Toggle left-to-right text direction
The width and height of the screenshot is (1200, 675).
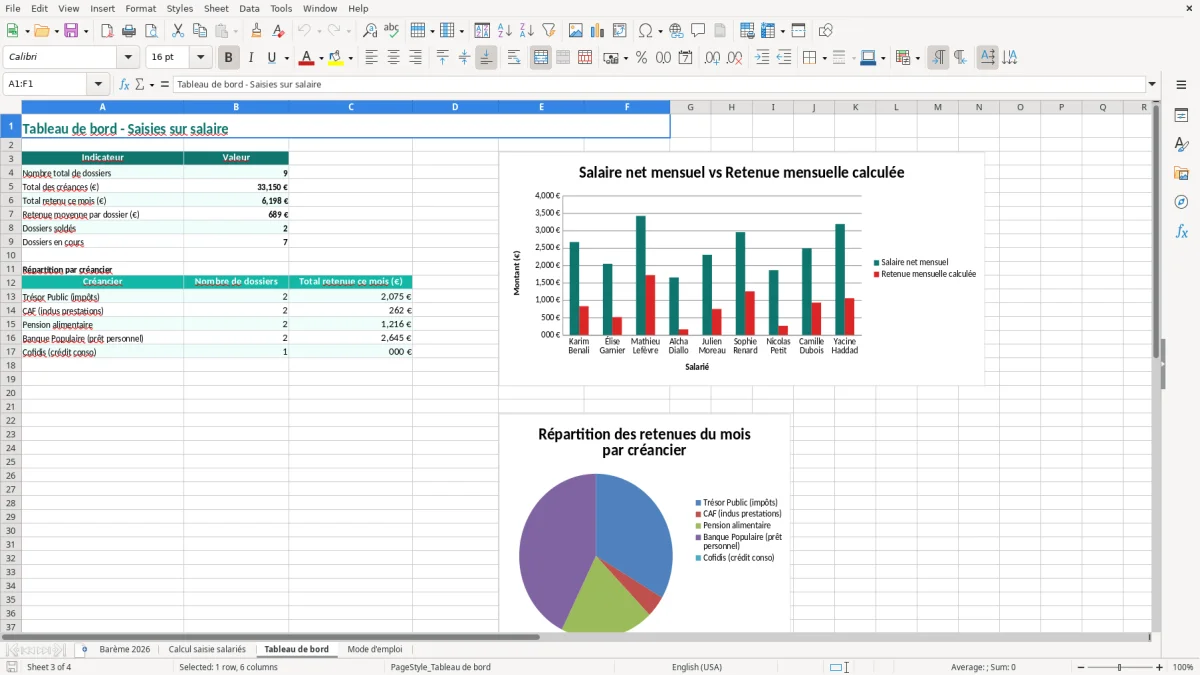[938, 58]
